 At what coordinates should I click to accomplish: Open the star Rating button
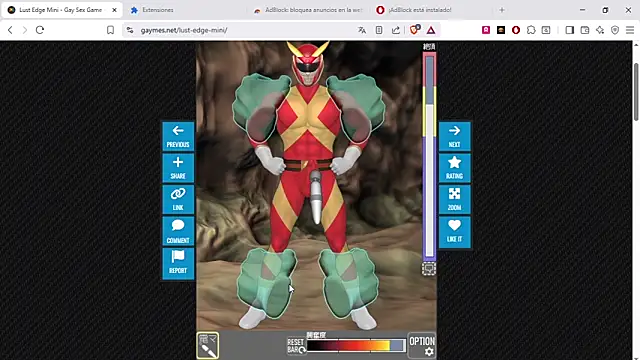[x=455, y=168]
